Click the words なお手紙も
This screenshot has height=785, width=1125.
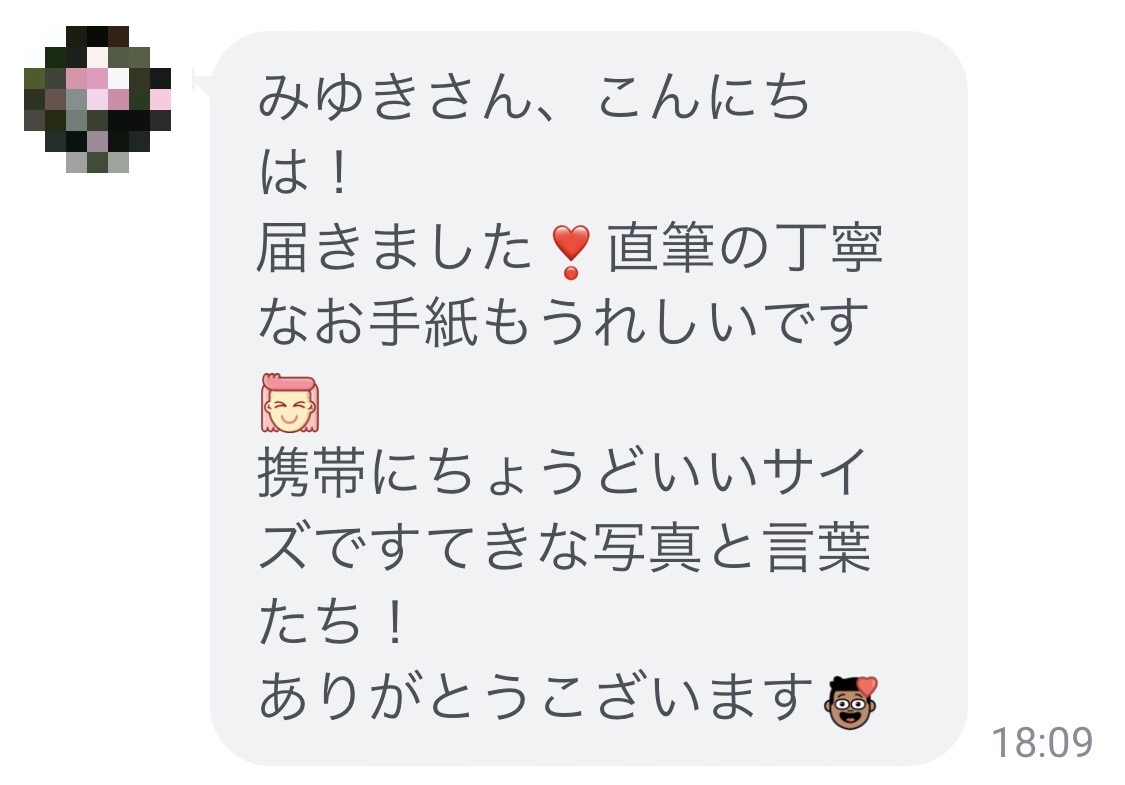point(397,322)
